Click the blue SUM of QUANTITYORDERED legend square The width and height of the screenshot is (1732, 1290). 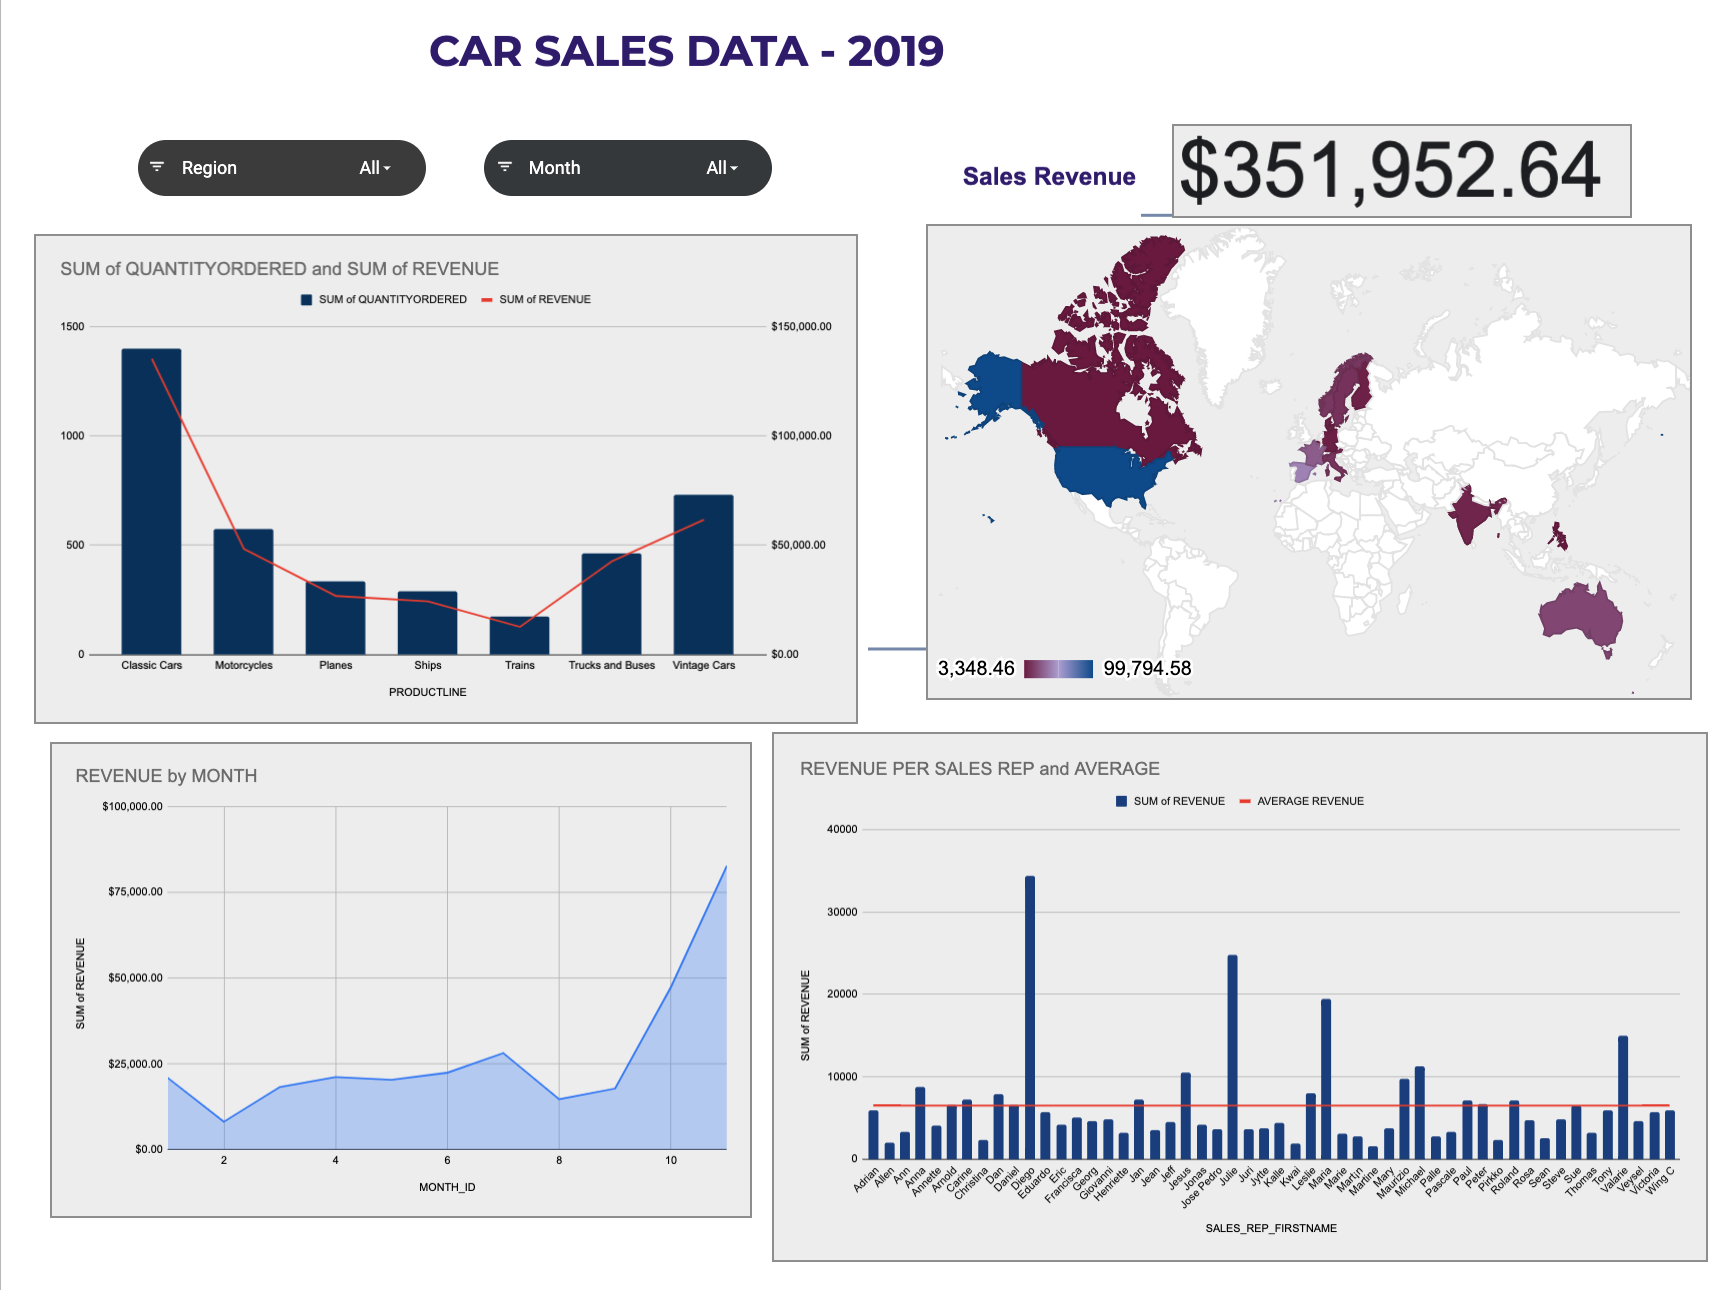307,300
